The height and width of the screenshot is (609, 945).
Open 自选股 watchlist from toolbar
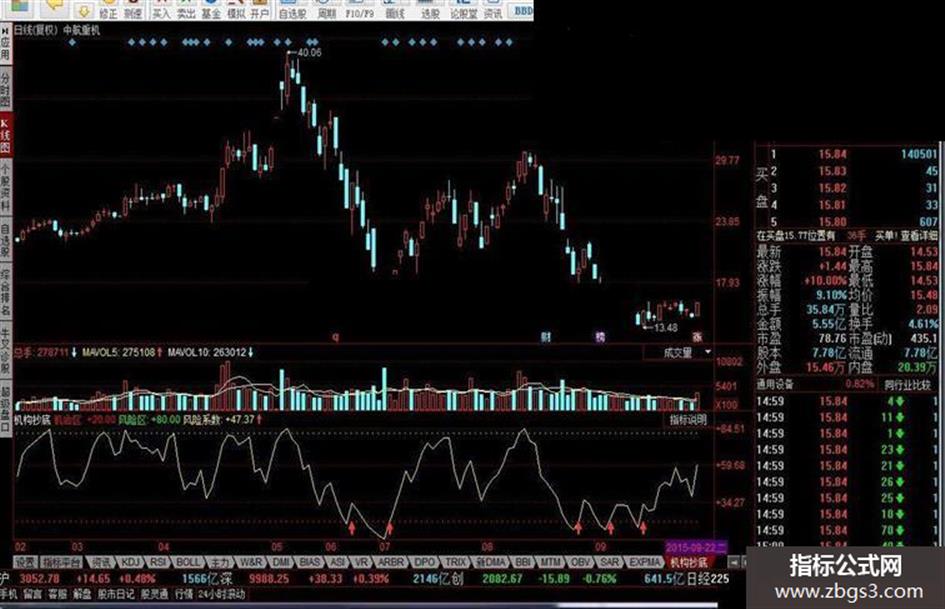[292, 10]
